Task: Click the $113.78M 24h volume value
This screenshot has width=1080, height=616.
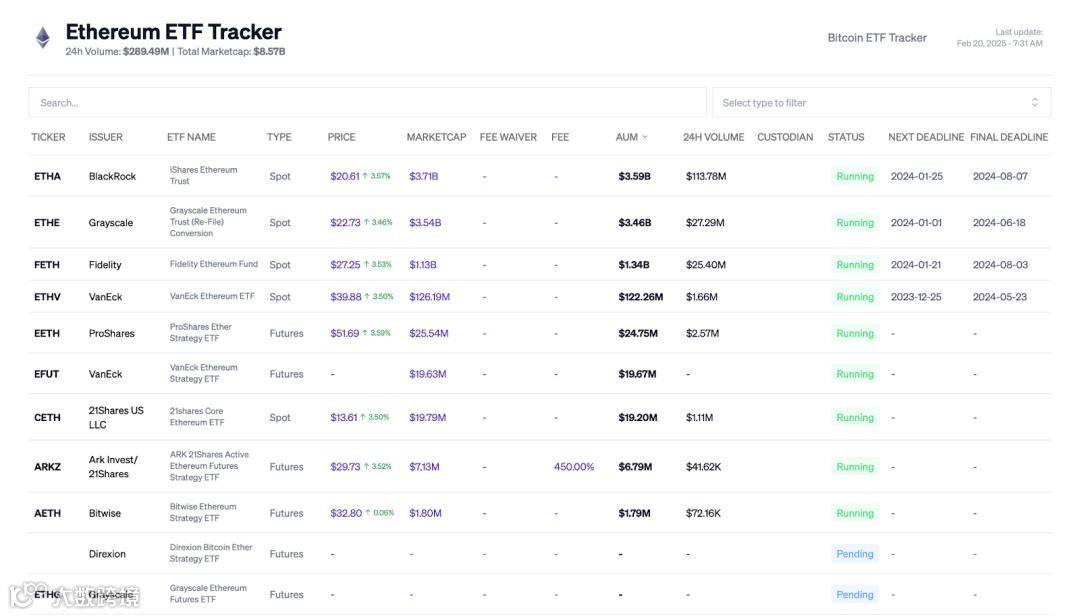Action: point(706,176)
